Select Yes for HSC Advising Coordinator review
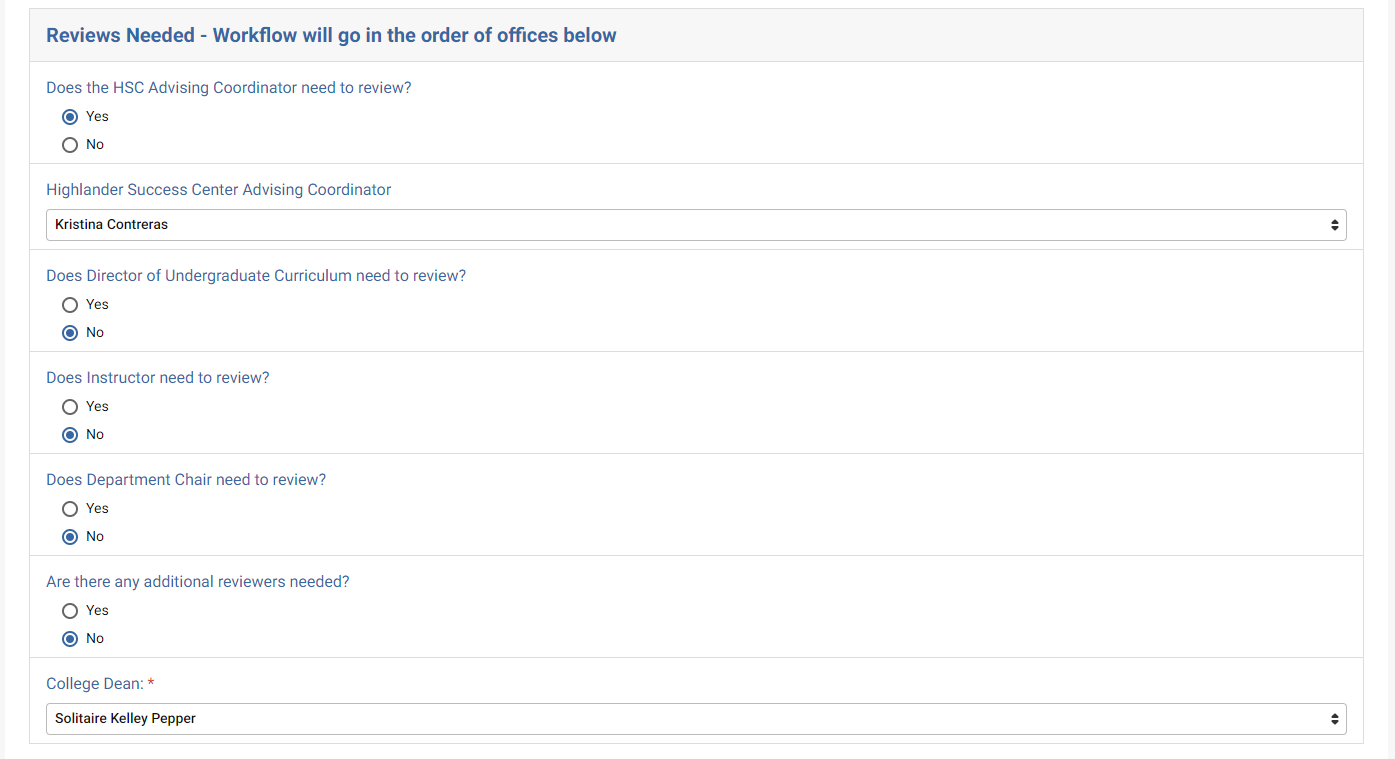The width and height of the screenshot is (1395, 759). (x=70, y=117)
